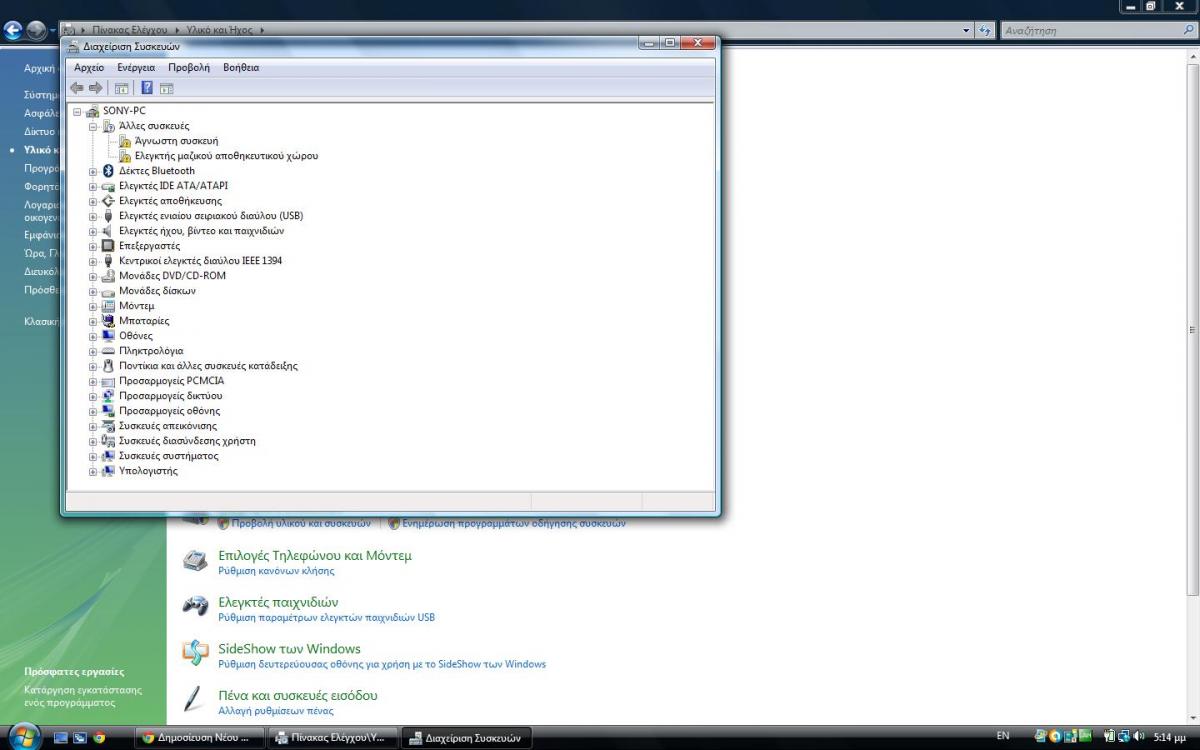Click the explorer Back navigation arrow

click(x=14, y=31)
